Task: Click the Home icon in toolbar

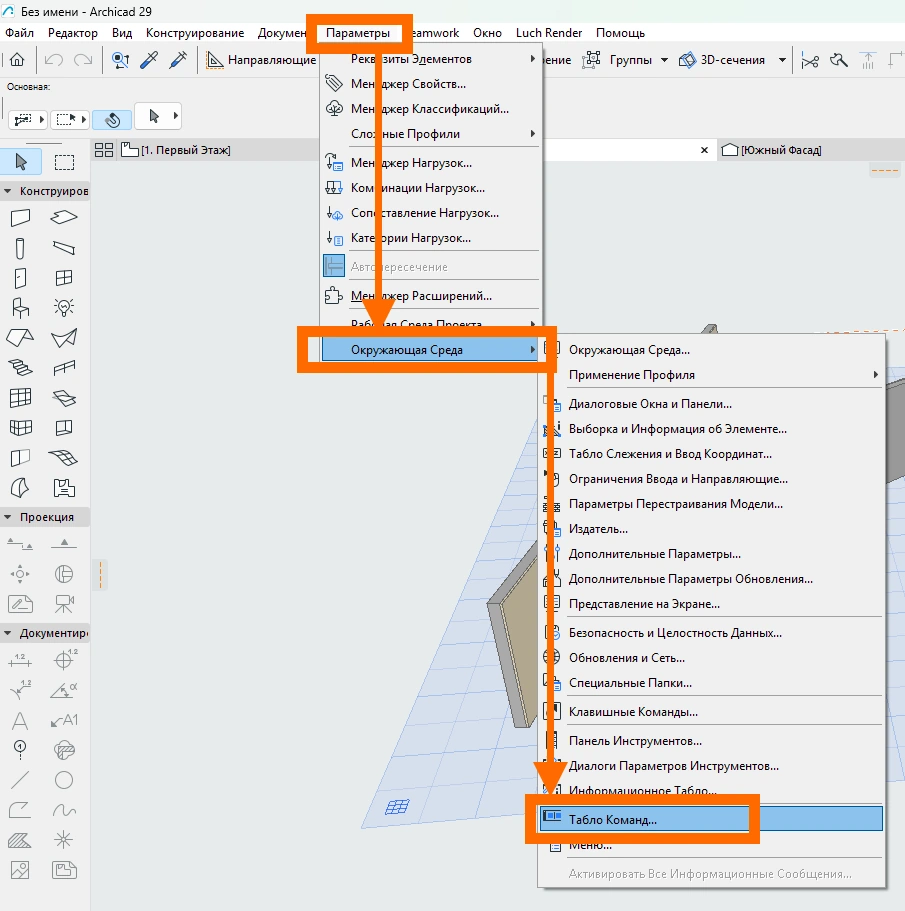Action: tap(17, 59)
